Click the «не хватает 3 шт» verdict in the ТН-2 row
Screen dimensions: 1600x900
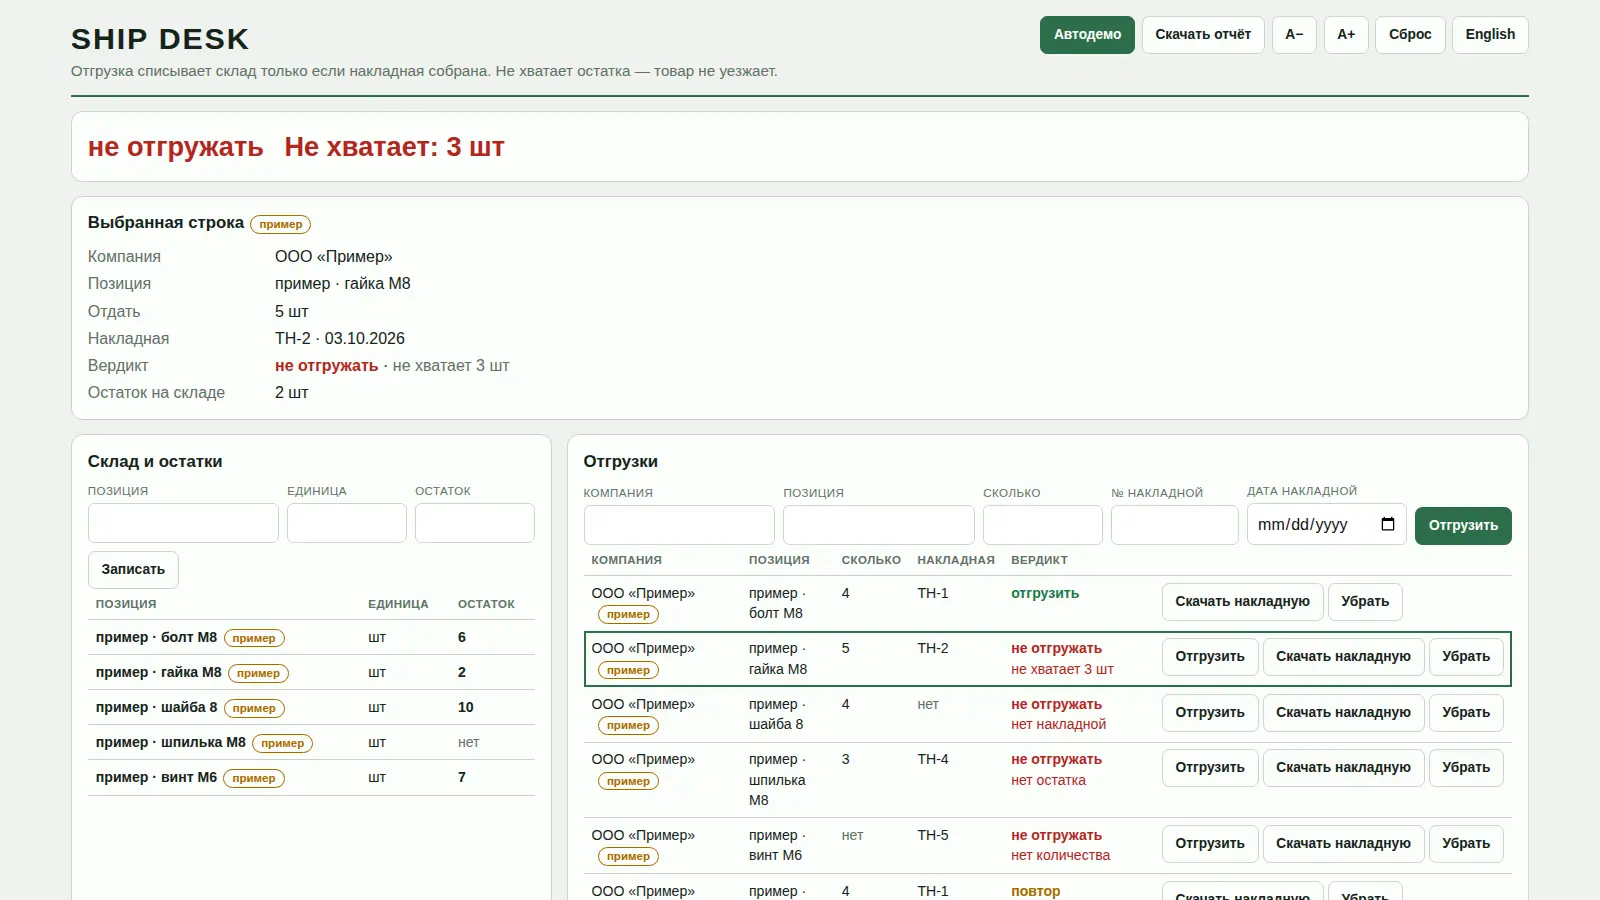[x=1062, y=670]
